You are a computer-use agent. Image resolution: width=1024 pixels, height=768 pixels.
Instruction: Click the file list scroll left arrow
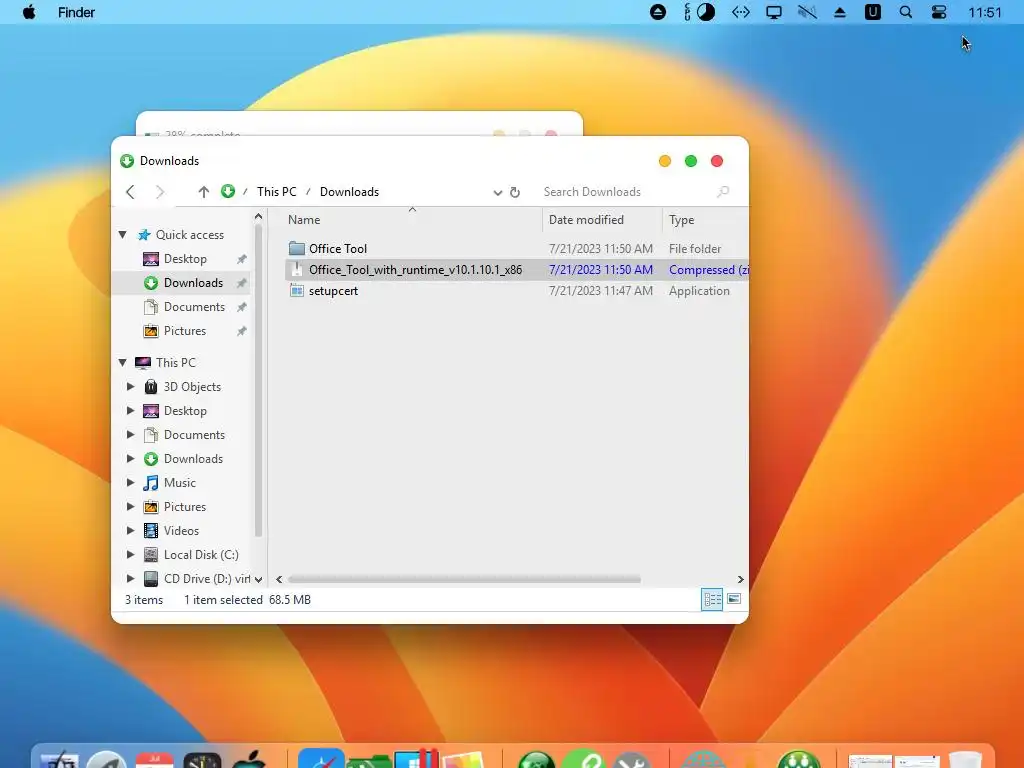coord(280,579)
